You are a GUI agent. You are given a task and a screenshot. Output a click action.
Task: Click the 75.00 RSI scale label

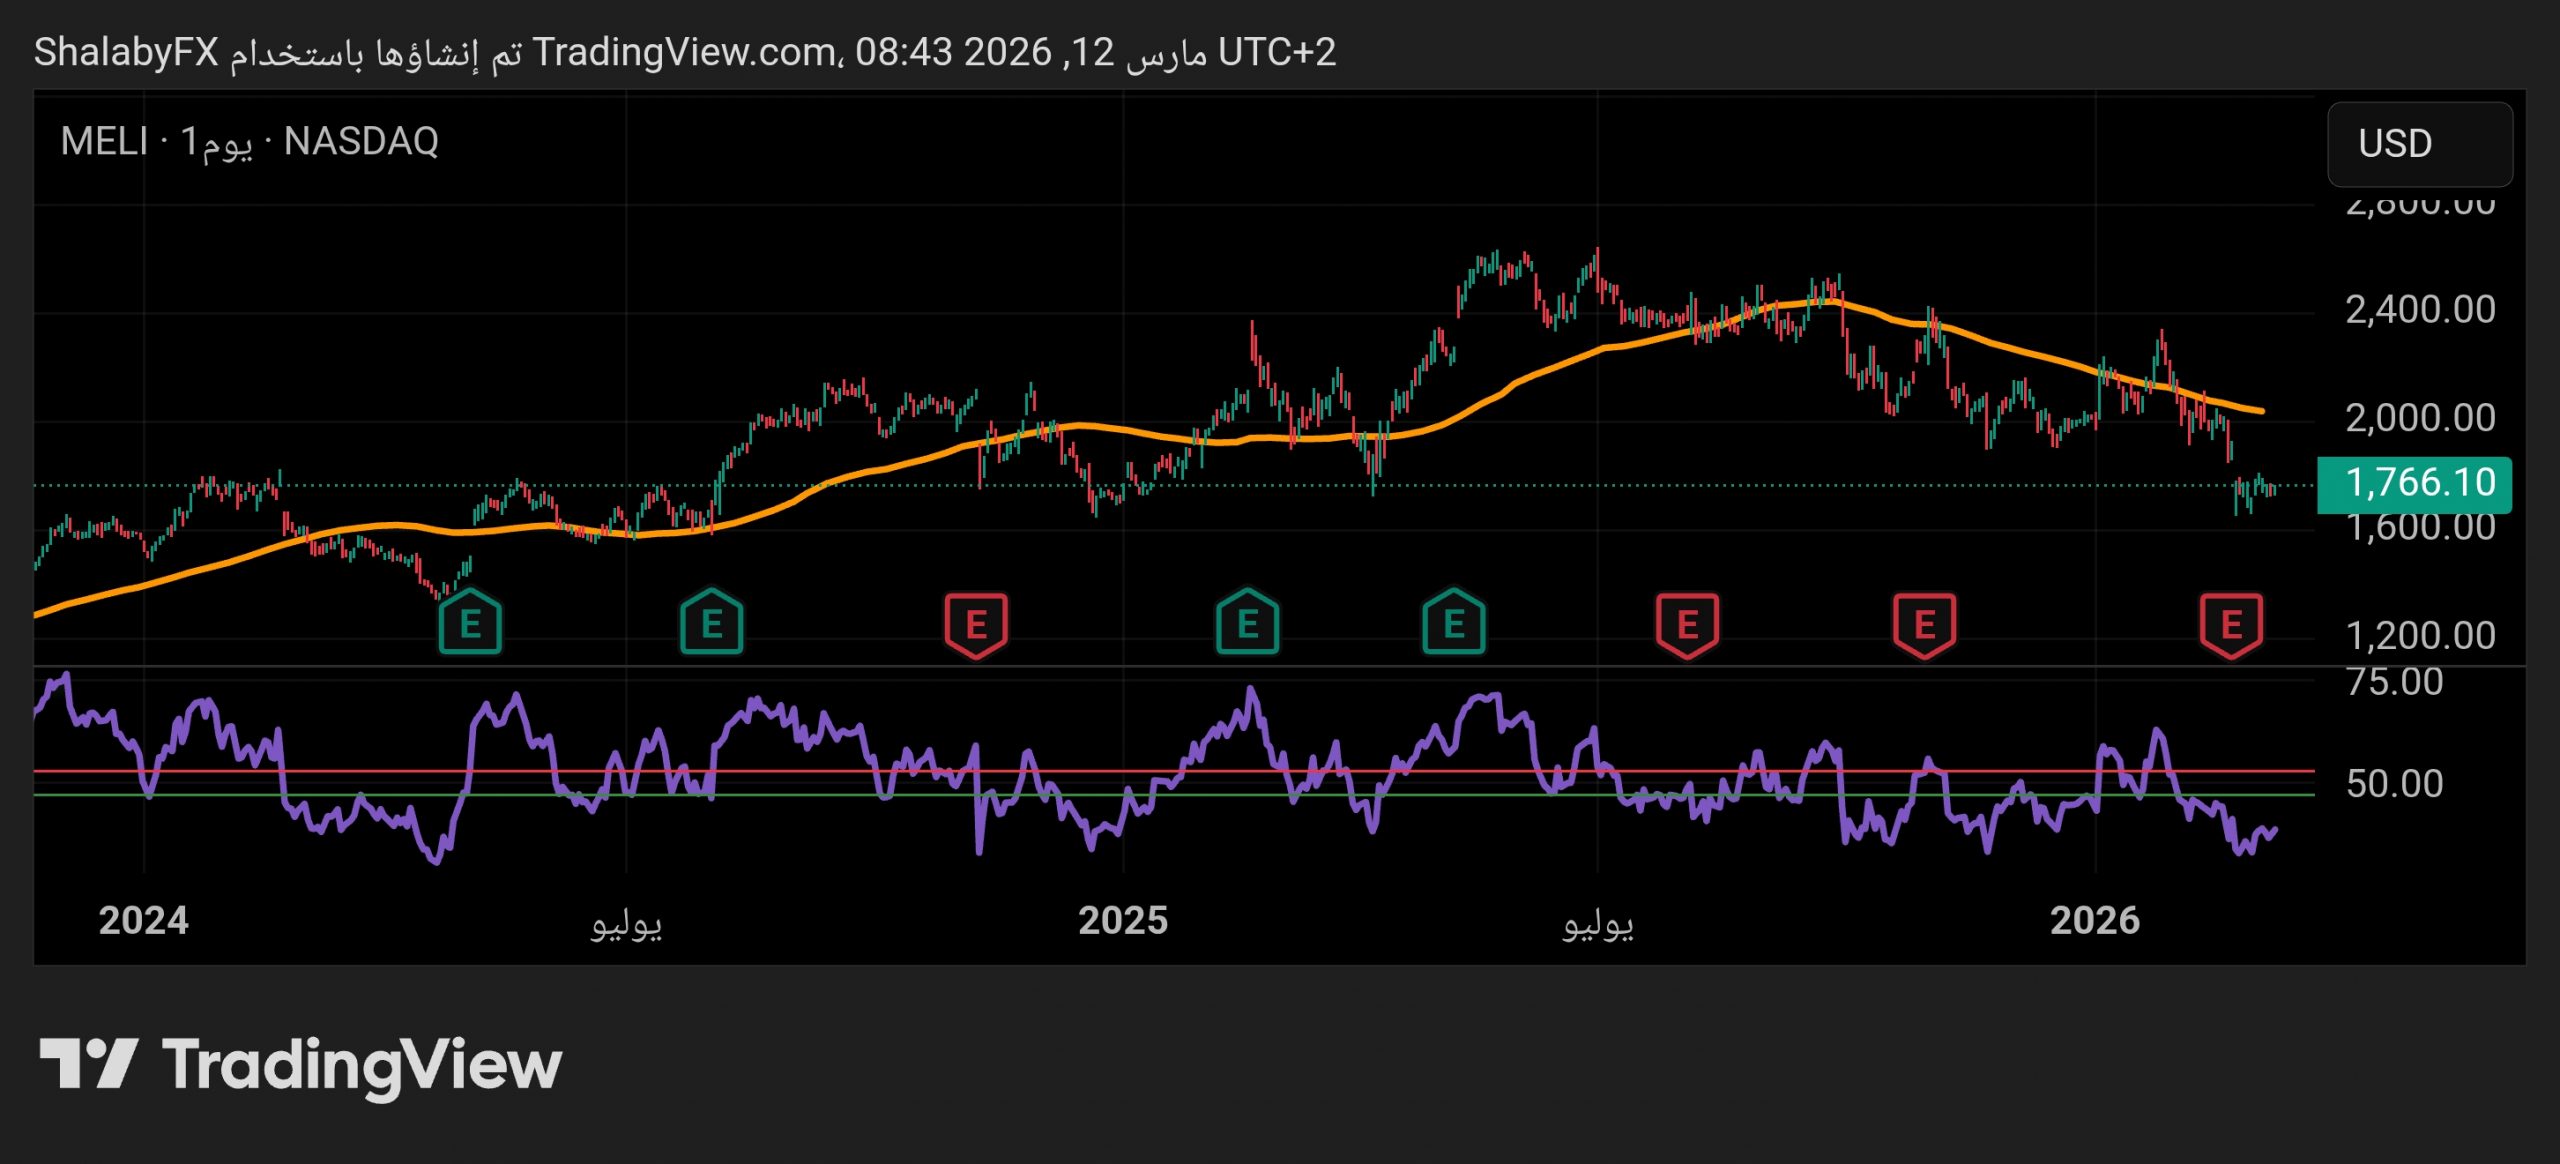point(2394,683)
